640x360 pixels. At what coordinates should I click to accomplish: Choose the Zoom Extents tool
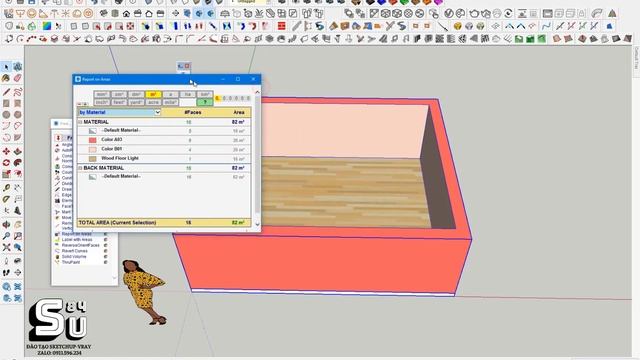click(x=6, y=247)
